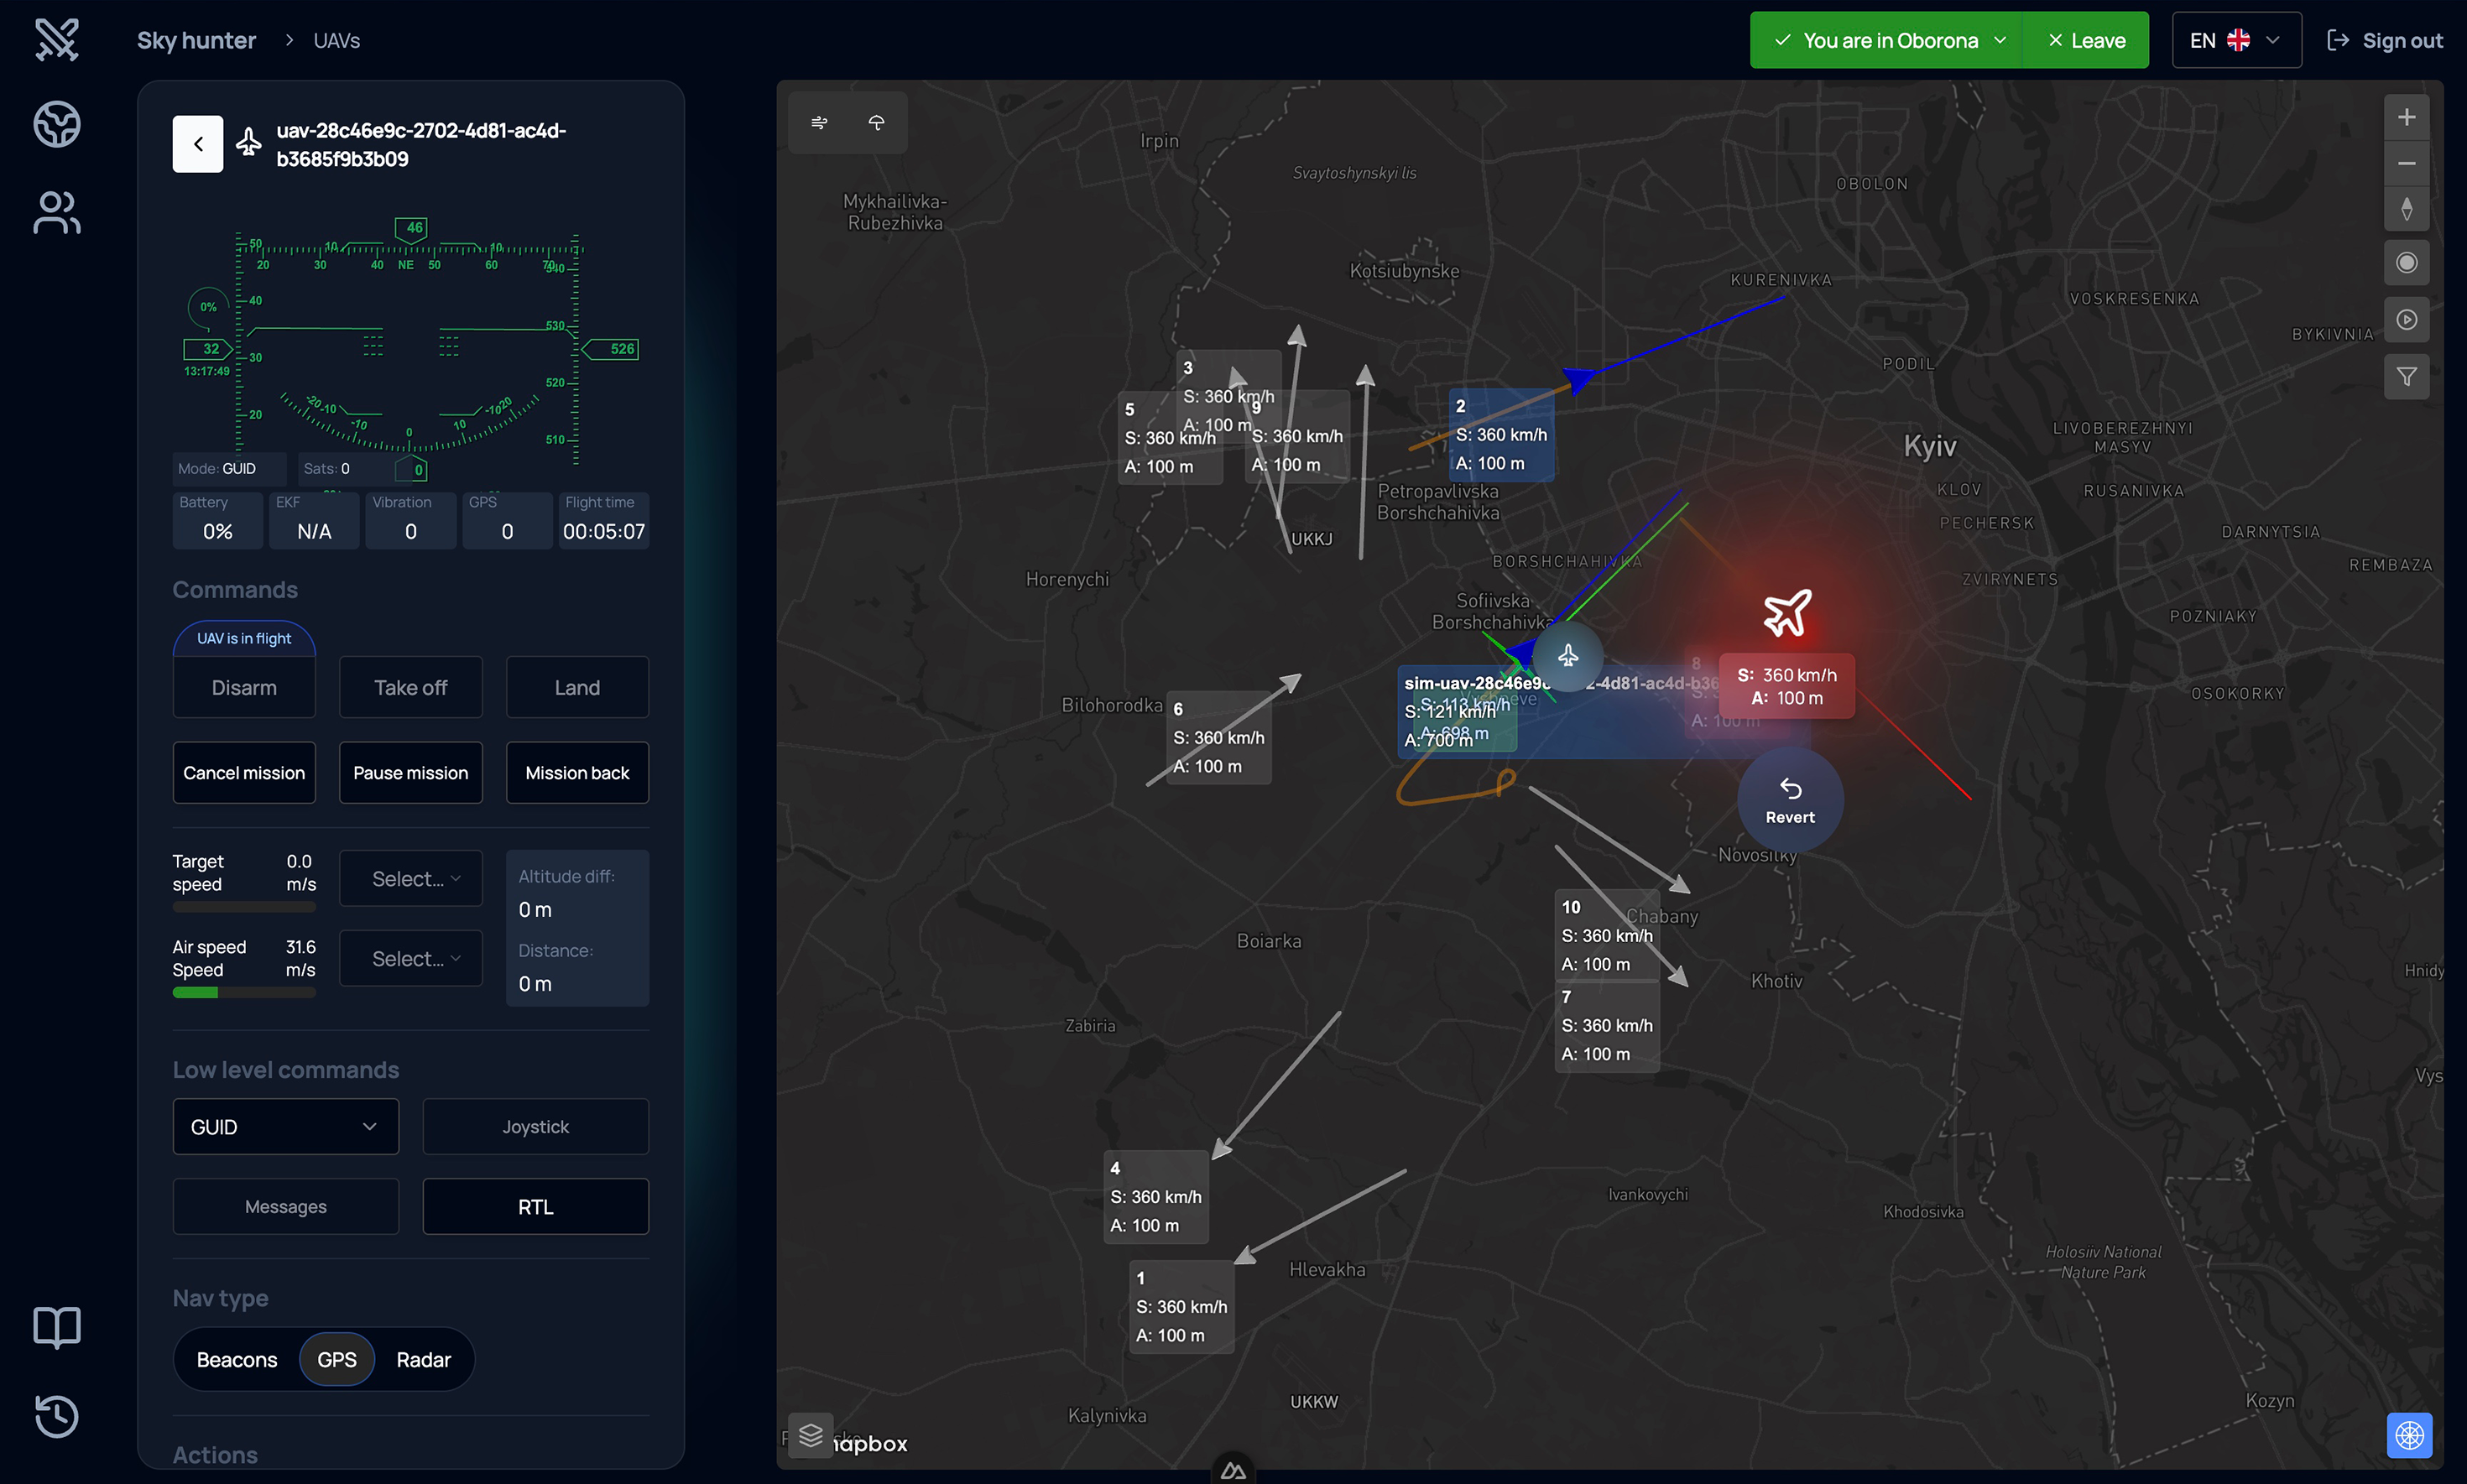Select GPS nav type
2467x1484 pixels.
point(337,1359)
